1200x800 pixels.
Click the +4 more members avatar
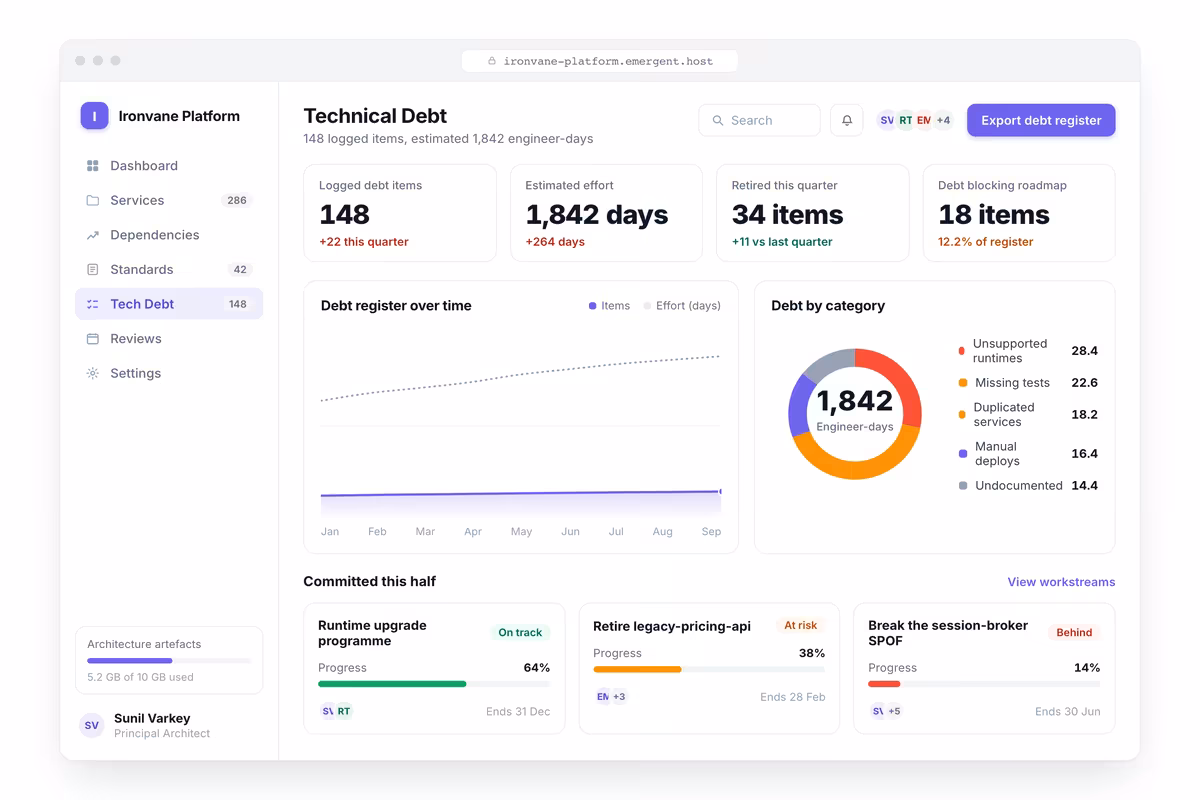pyautogui.click(x=943, y=120)
